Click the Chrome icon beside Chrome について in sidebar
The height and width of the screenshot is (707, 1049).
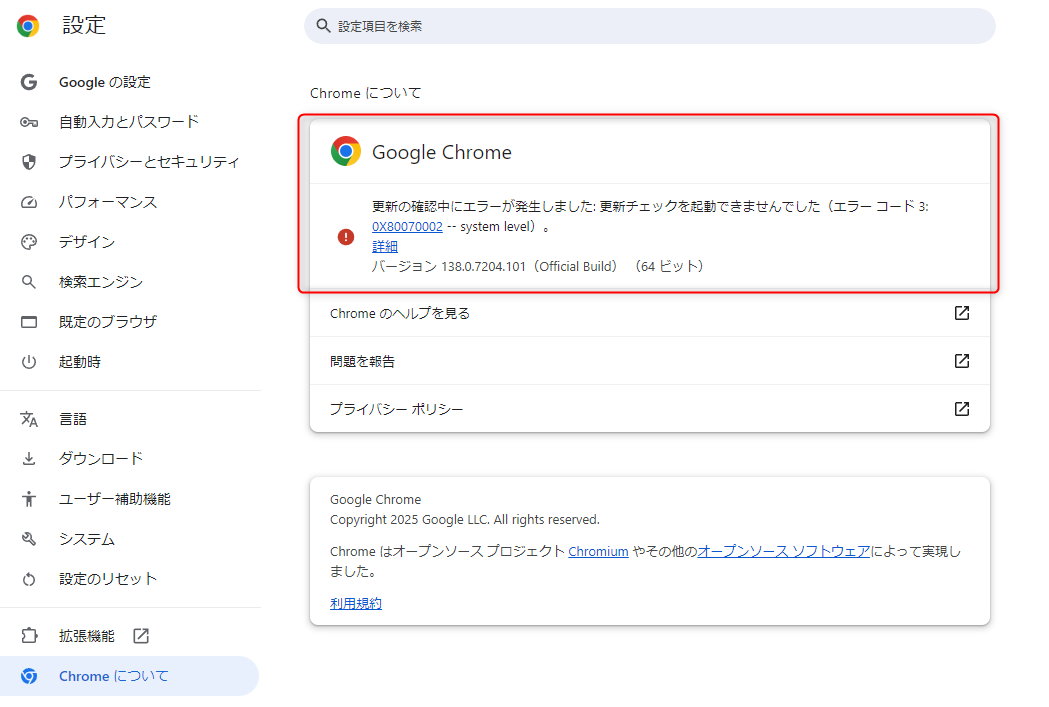coord(29,676)
